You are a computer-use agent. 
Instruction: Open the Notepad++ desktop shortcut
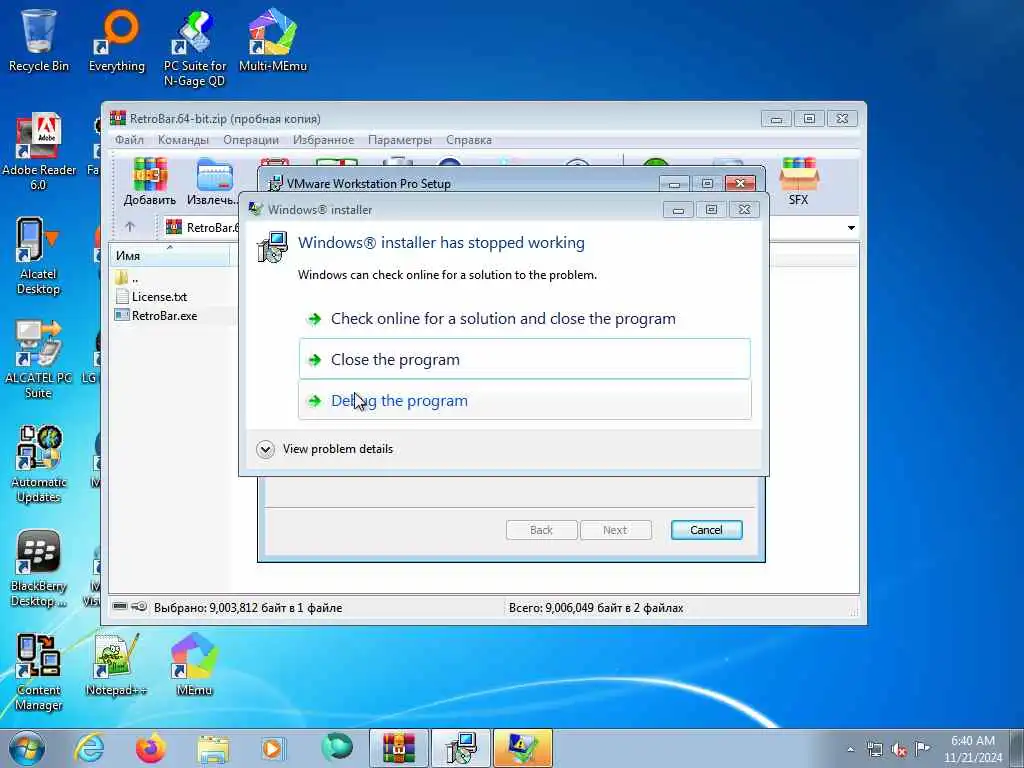(116, 665)
